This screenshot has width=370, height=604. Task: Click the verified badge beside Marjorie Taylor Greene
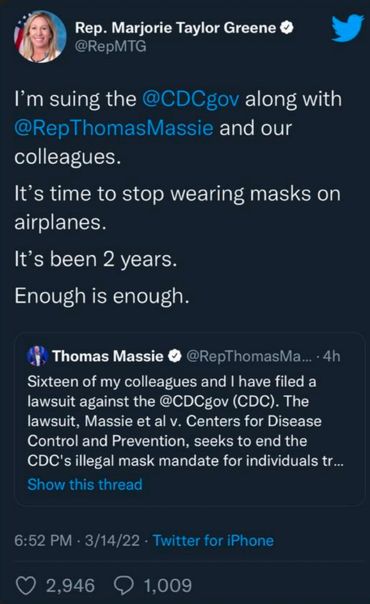287,28
